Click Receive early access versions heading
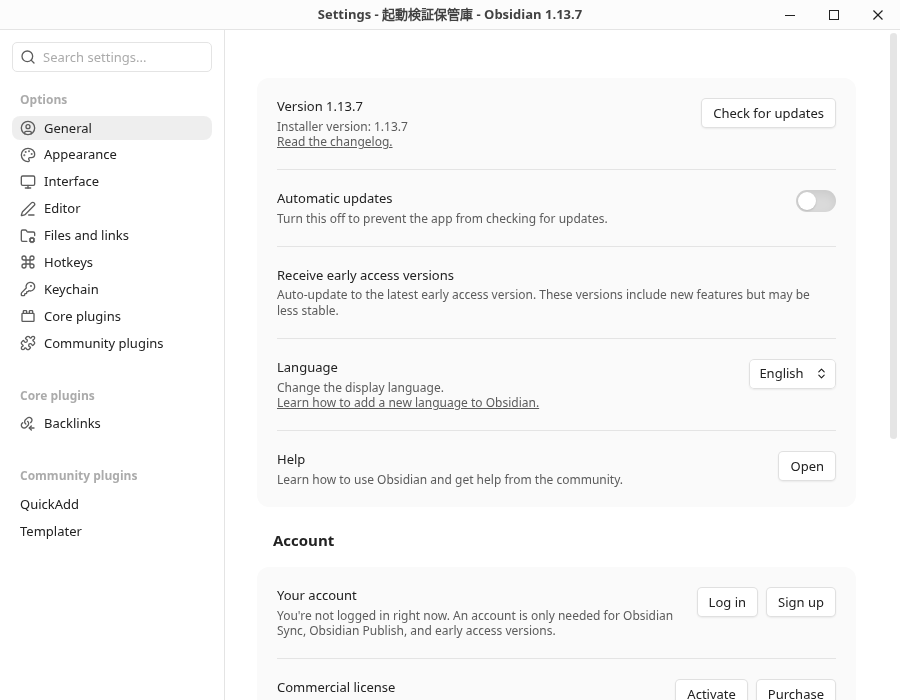This screenshot has width=900, height=700. 365,275
